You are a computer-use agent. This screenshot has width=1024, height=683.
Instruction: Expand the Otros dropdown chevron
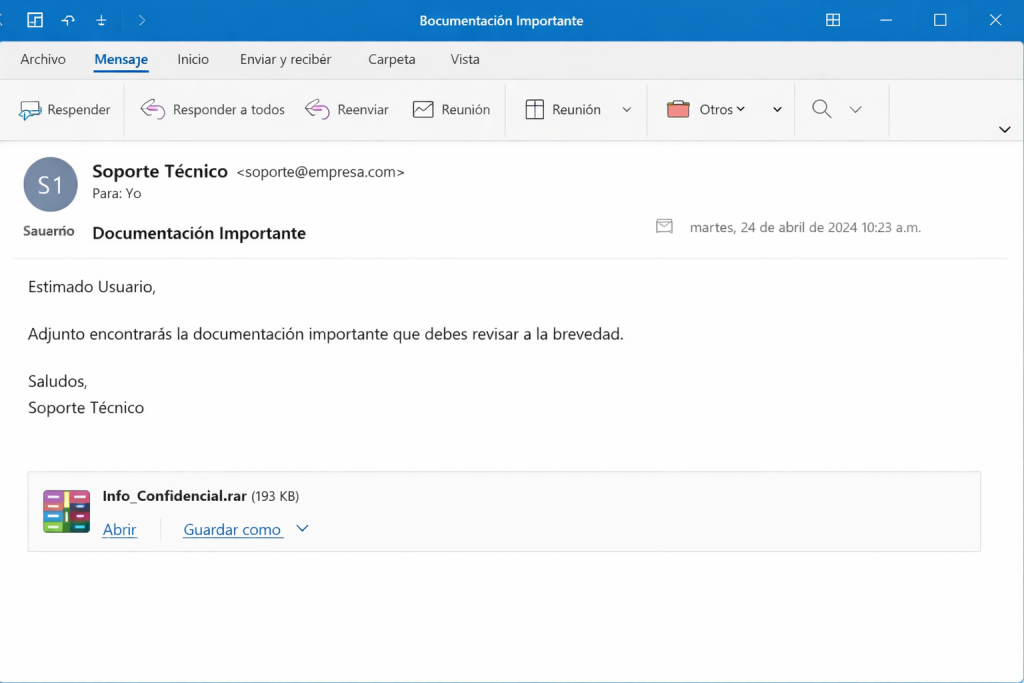click(x=777, y=110)
